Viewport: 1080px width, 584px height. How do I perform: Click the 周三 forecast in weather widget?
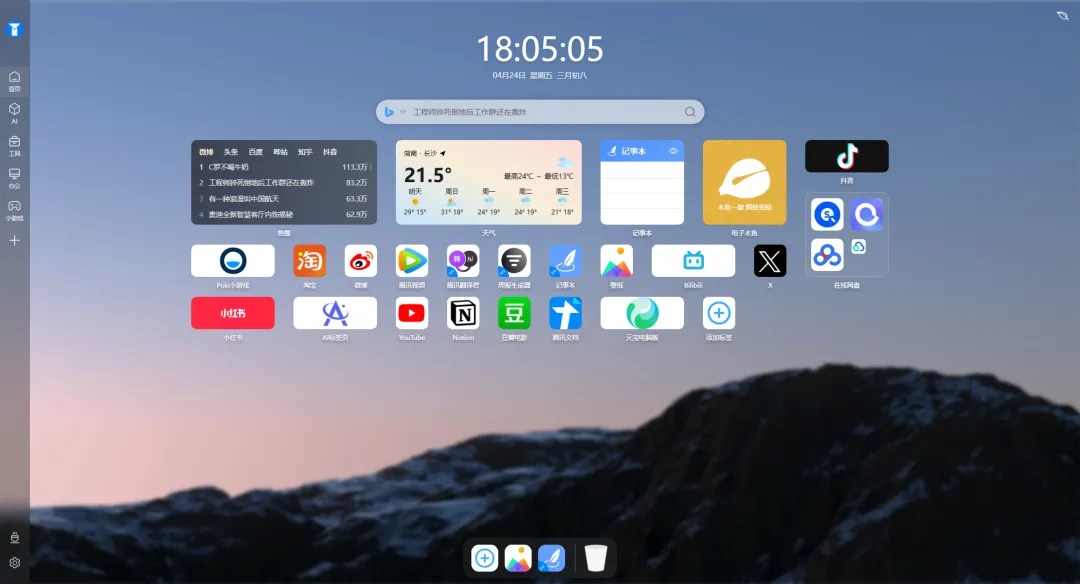pos(562,202)
